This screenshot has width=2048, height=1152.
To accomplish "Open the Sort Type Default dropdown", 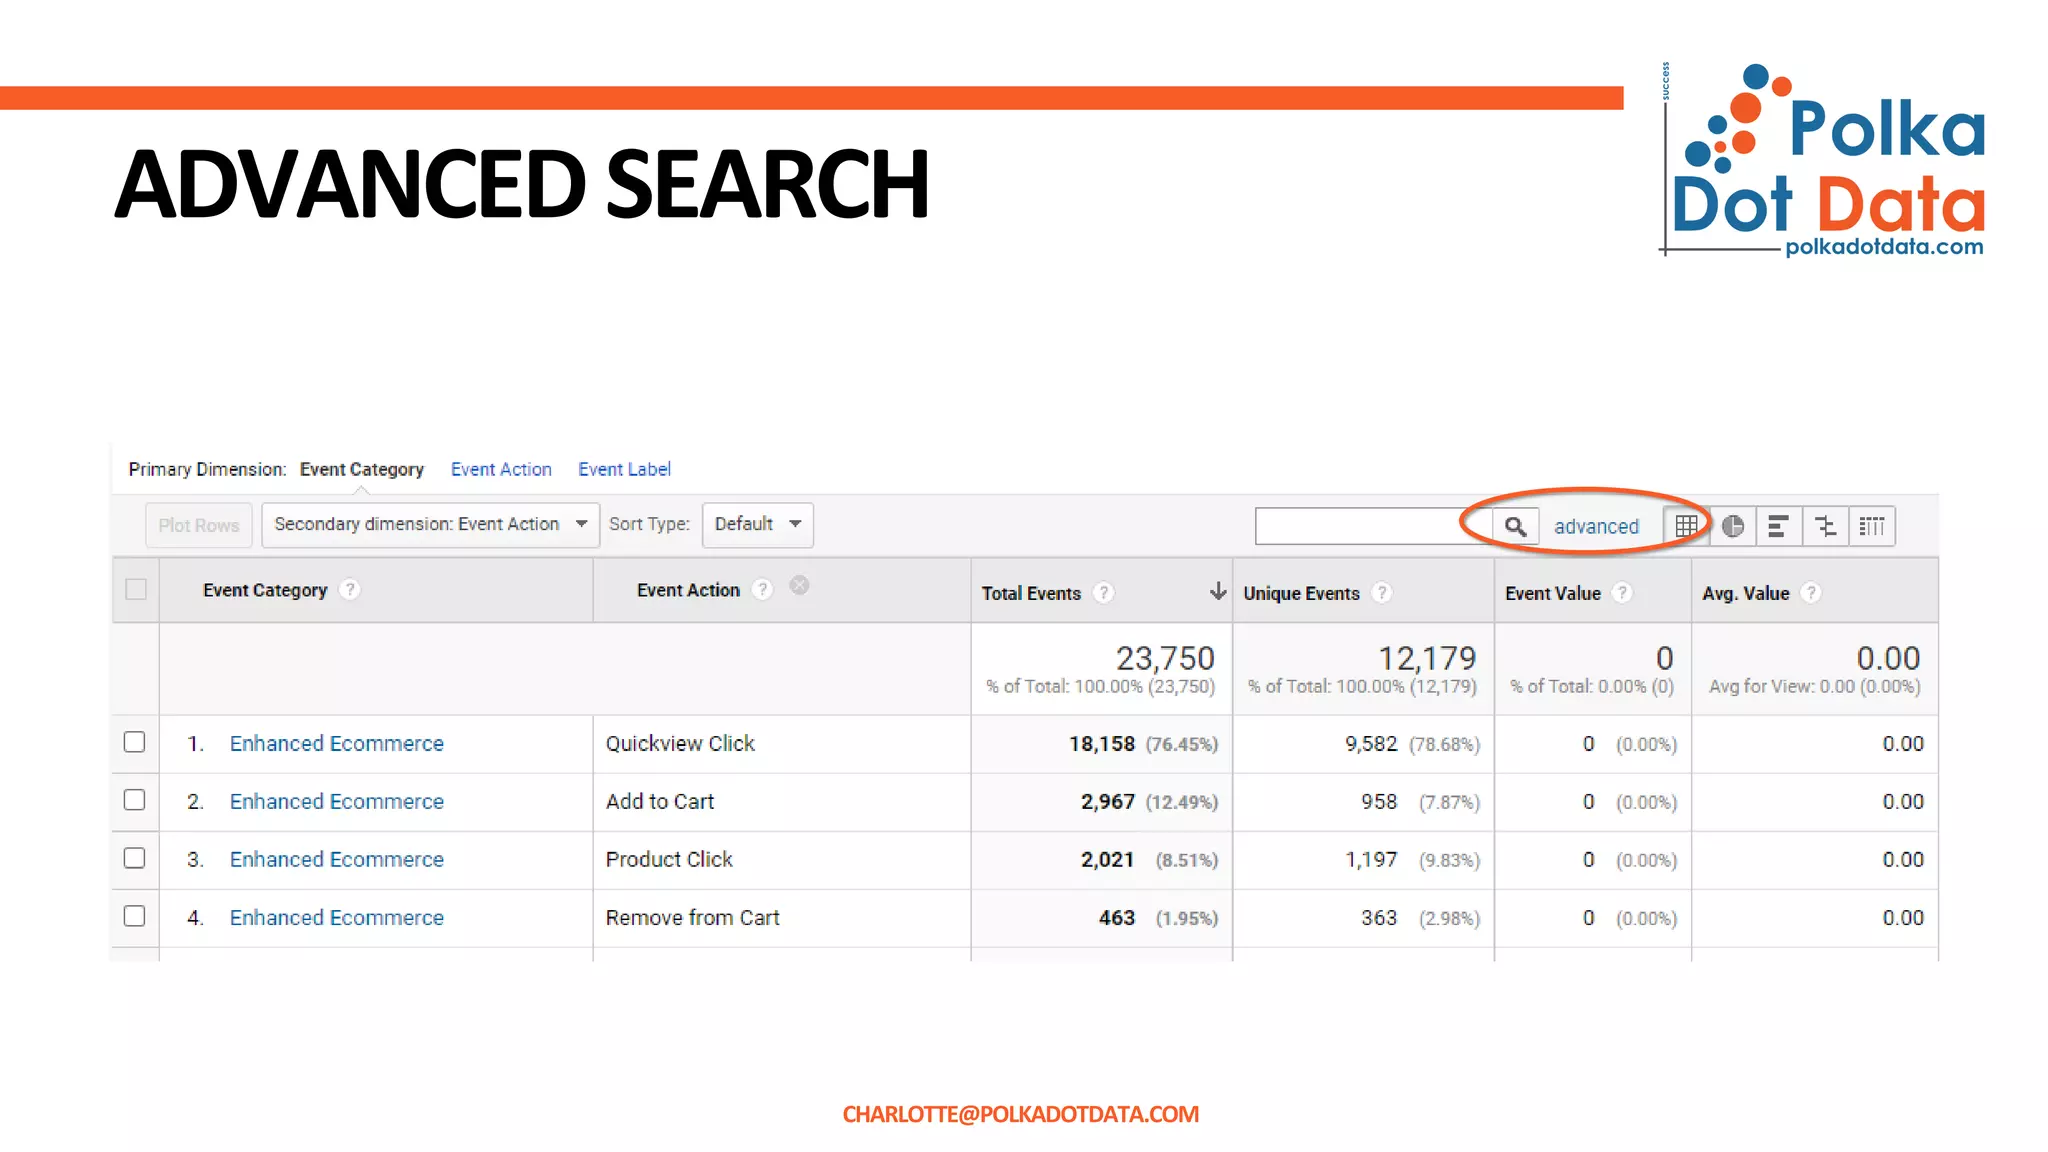I will tap(757, 525).
